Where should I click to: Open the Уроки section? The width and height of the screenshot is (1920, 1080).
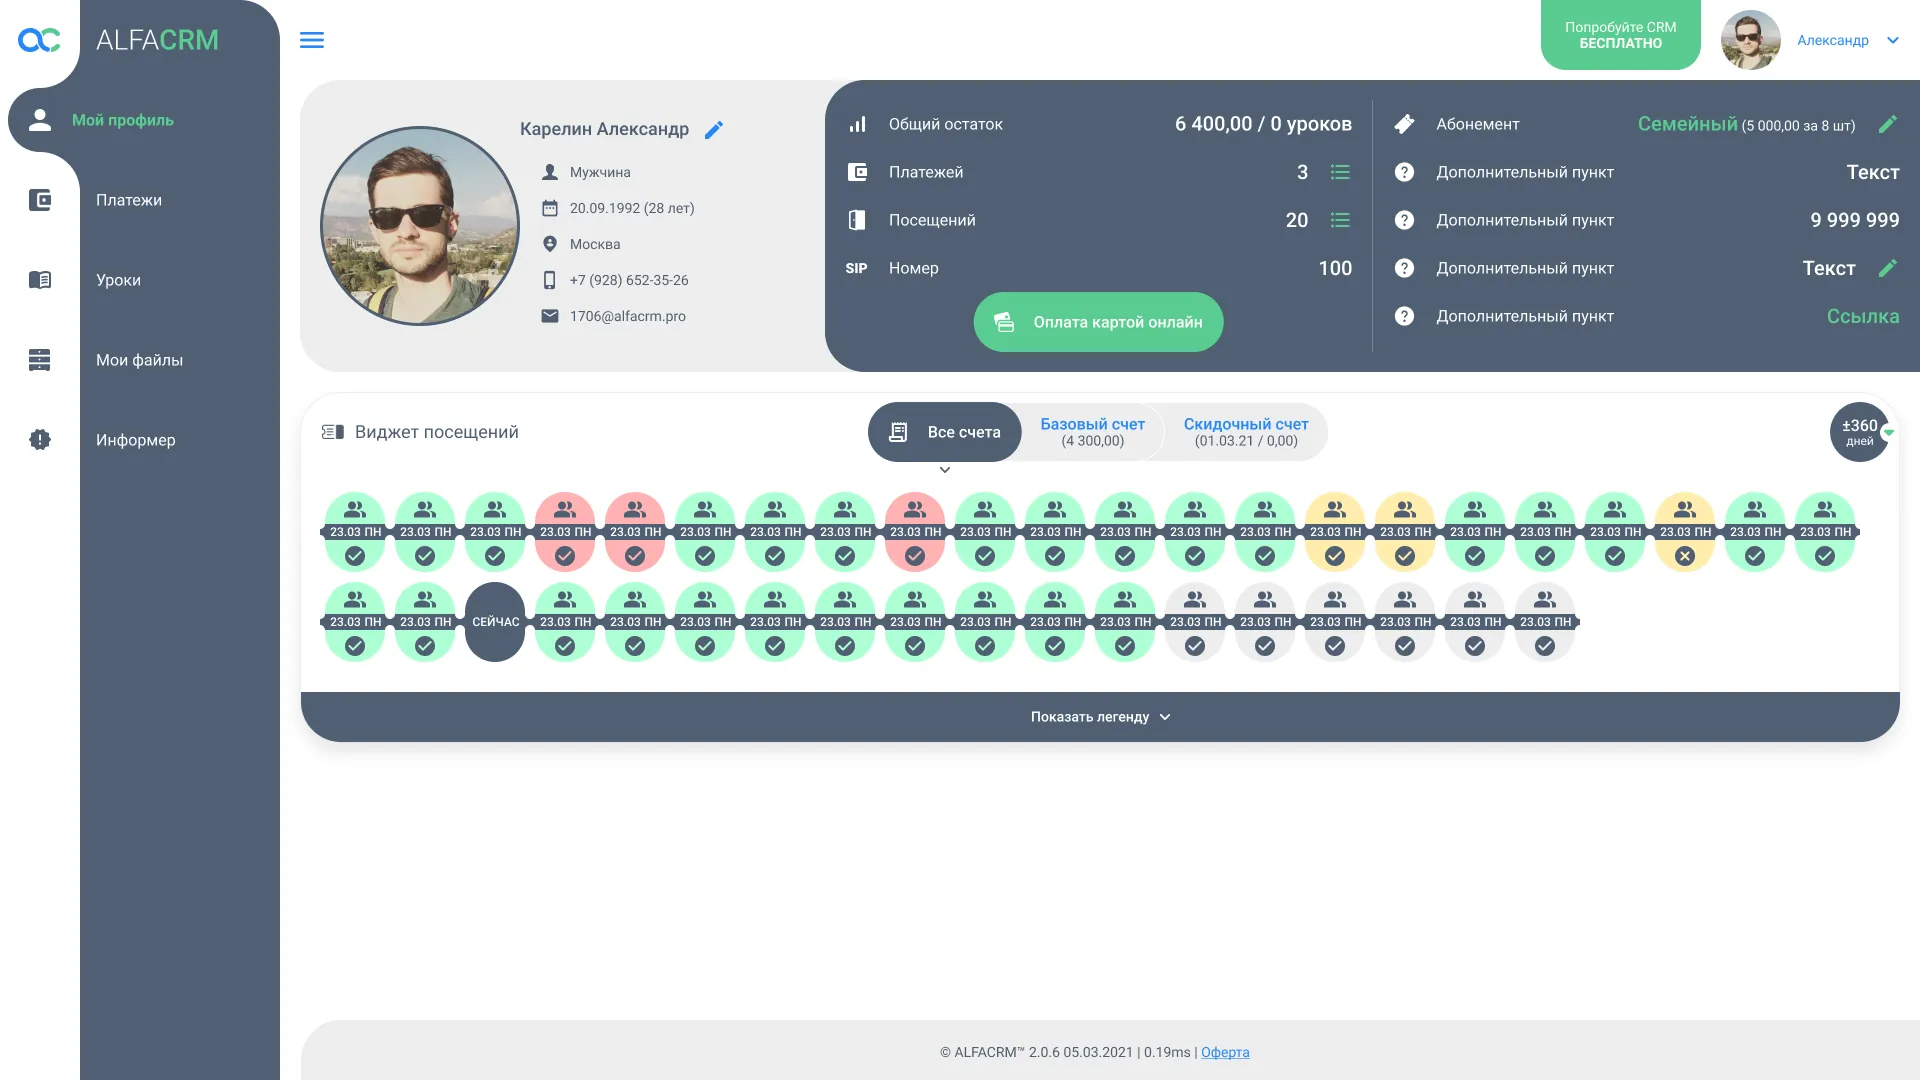click(x=118, y=280)
